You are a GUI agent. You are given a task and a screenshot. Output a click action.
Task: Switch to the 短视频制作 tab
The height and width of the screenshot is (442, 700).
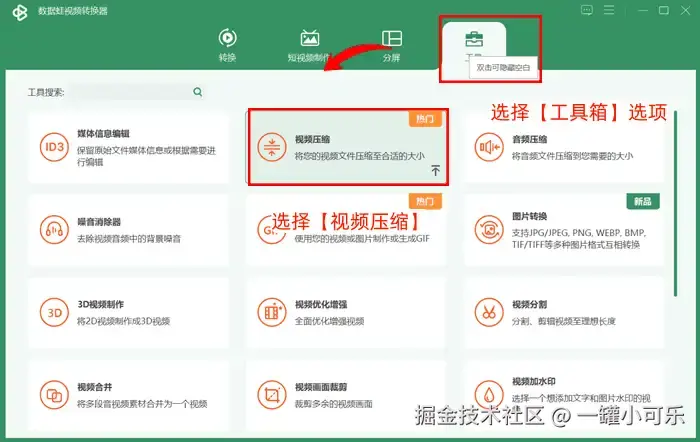coord(309,45)
